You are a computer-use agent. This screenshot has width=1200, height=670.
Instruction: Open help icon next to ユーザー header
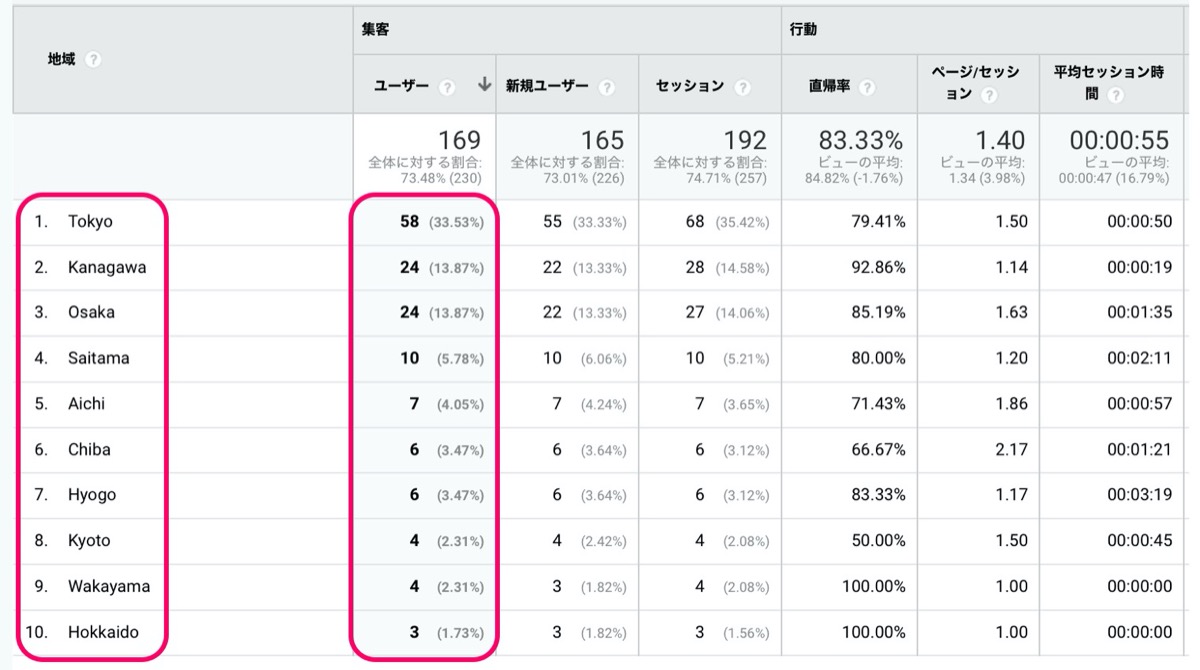[447, 87]
